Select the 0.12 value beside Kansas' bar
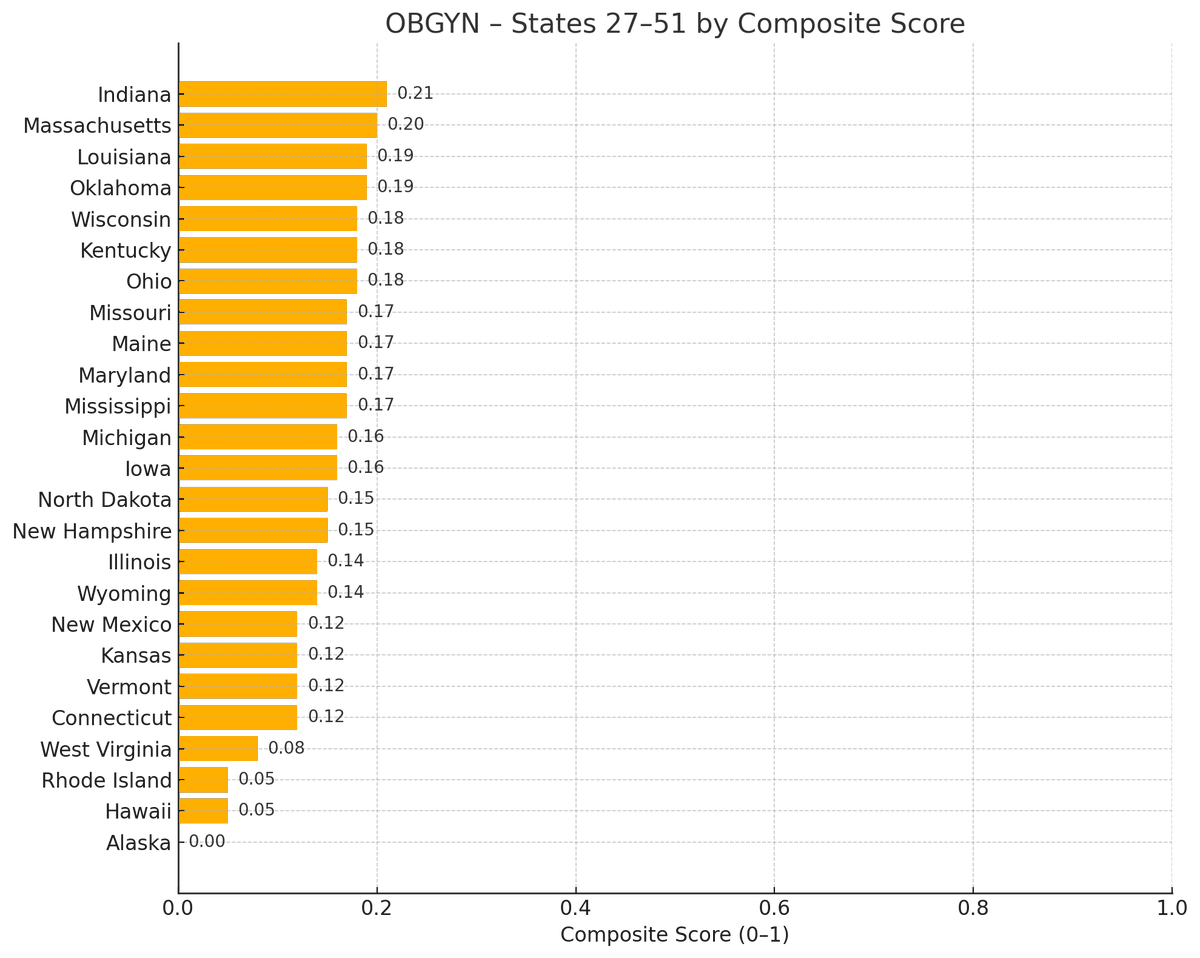The height and width of the screenshot is (958, 1200). [x=326, y=655]
